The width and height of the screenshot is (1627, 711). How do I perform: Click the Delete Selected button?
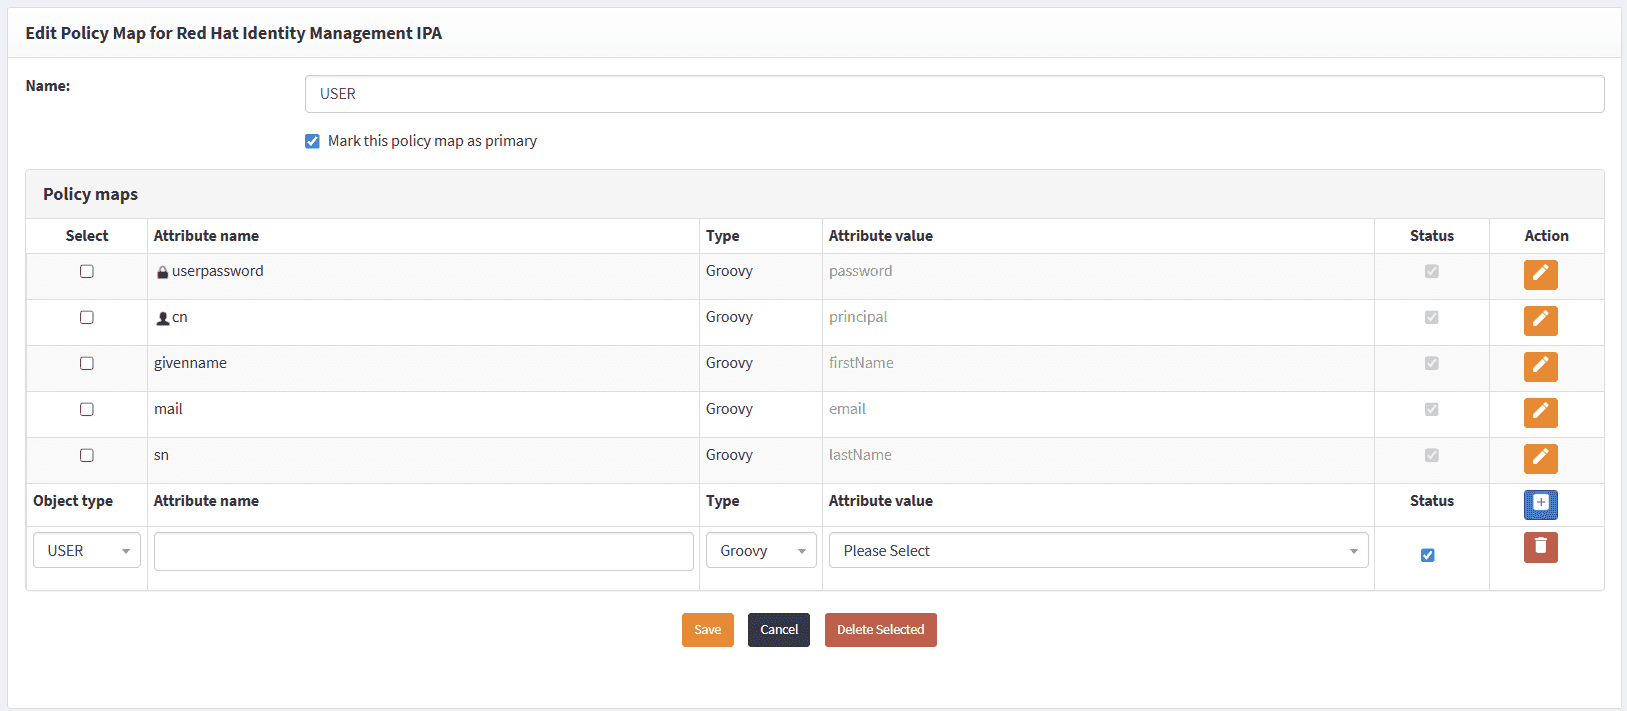pyautogui.click(x=880, y=630)
